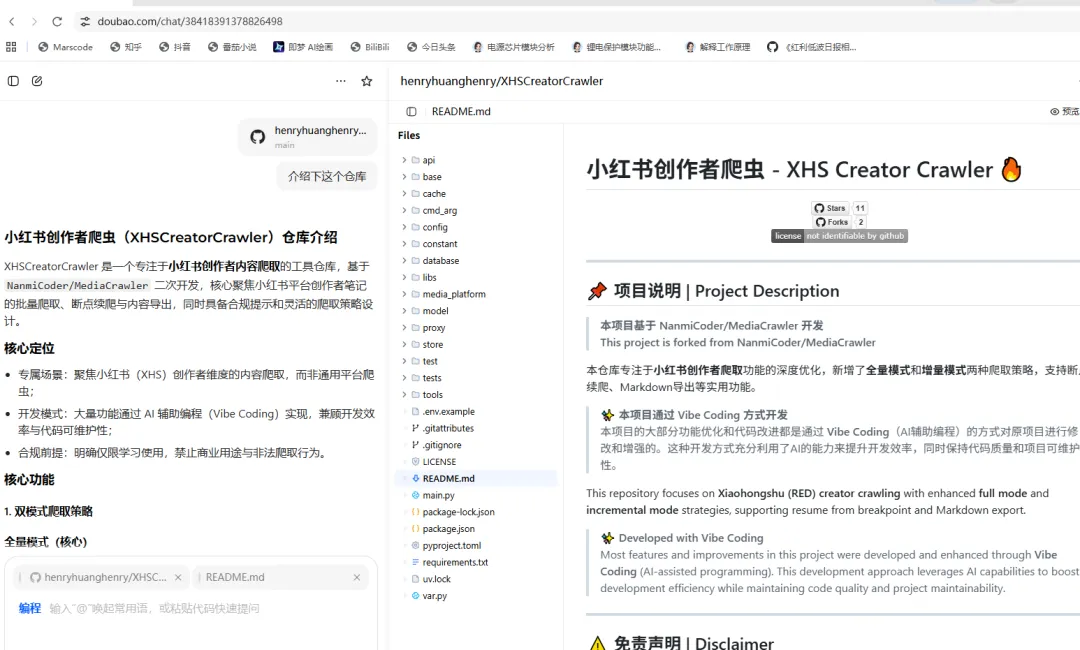1080x650 pixels.
Task: Toggle the chat sidebar panel icon
Action: 13,81
